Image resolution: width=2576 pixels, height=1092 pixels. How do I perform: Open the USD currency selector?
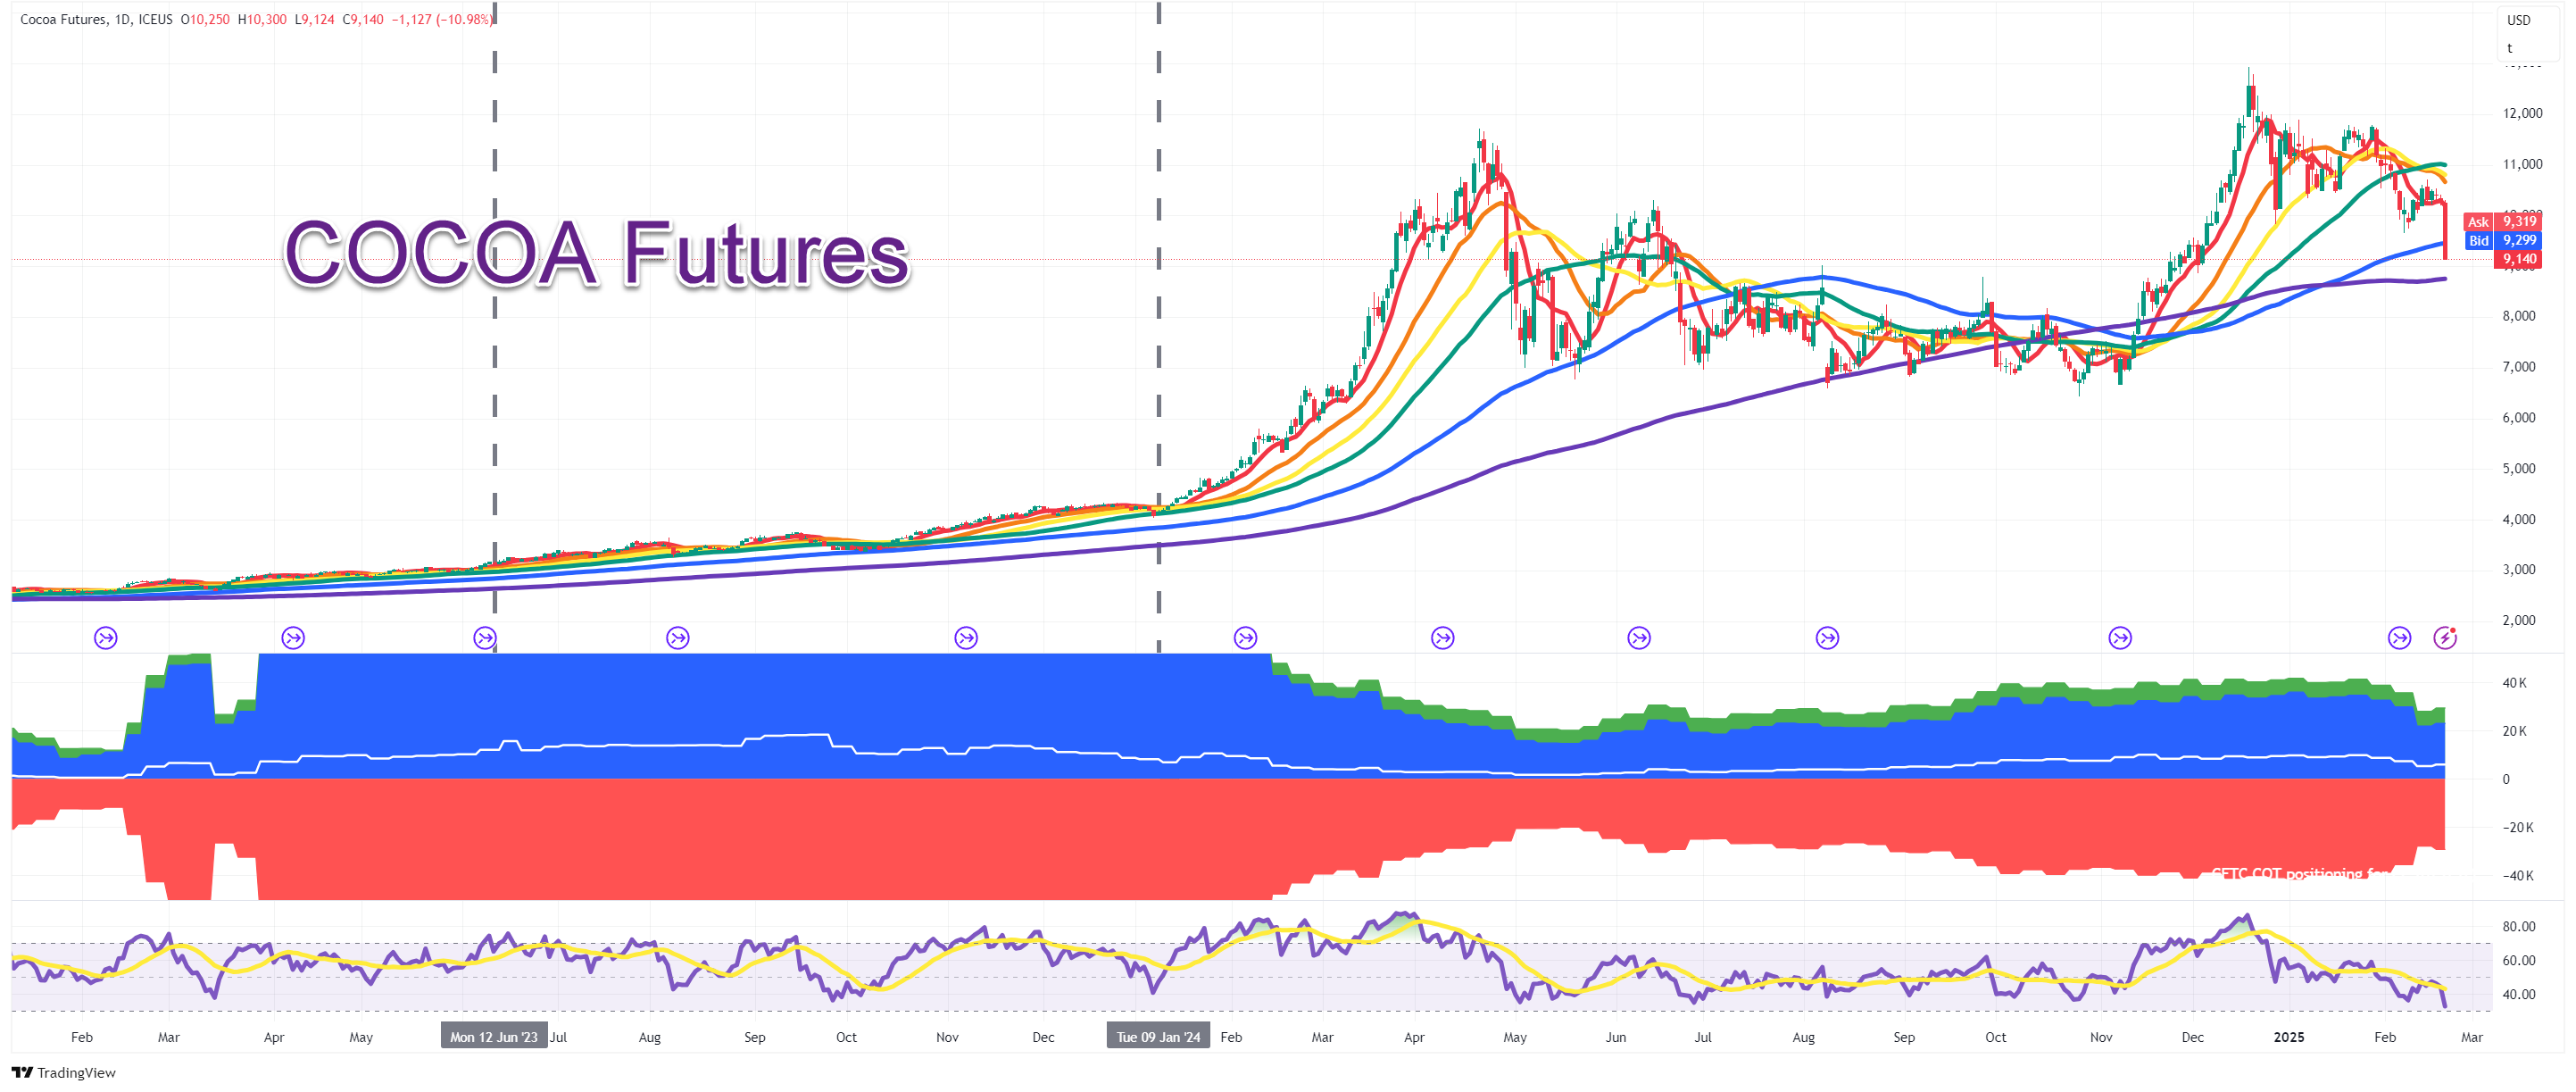click(x=2518, y=20)
